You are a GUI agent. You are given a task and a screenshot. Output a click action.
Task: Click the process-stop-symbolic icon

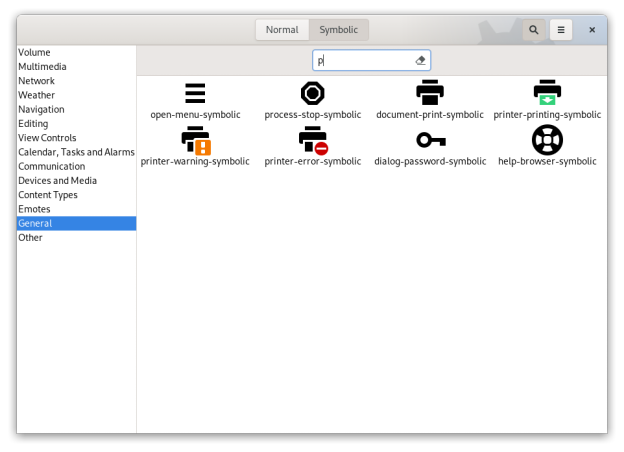313,94
